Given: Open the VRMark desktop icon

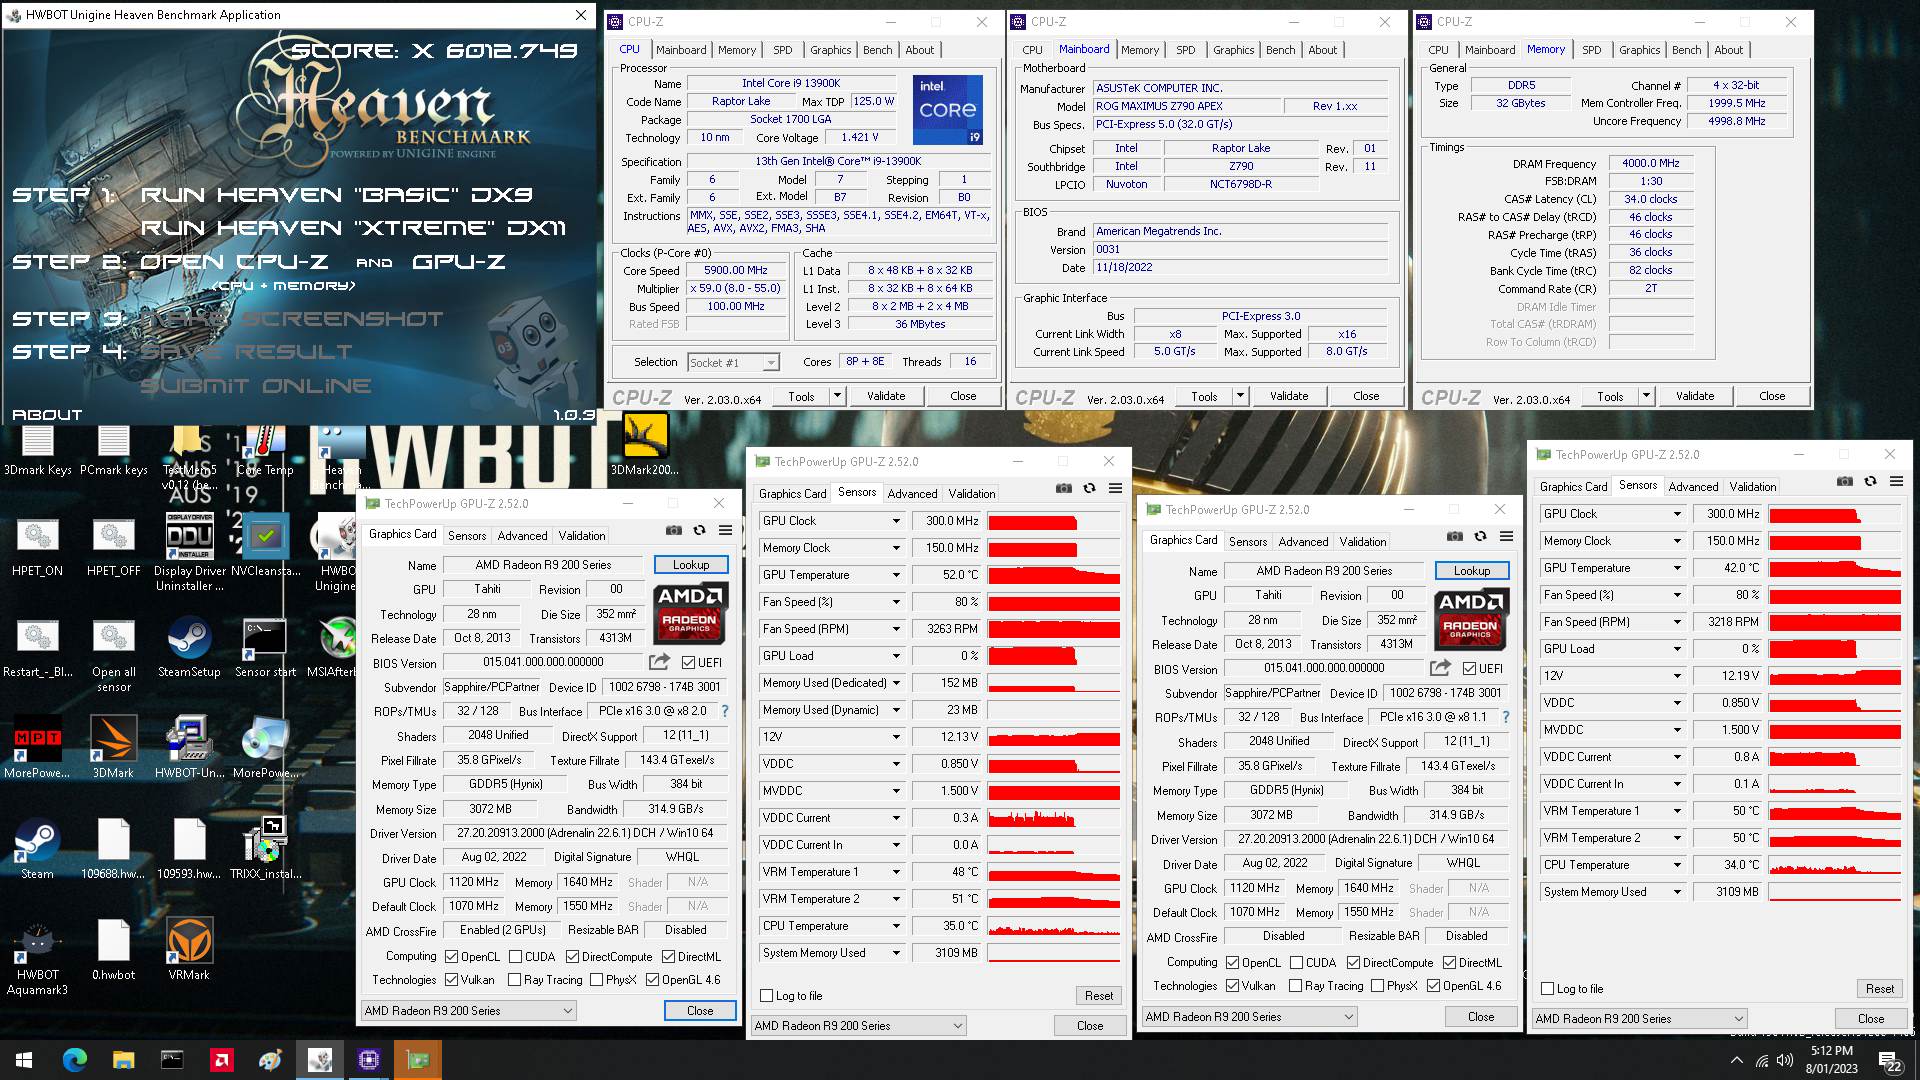Looking at the screenshot, I should (x=189, y=950).
